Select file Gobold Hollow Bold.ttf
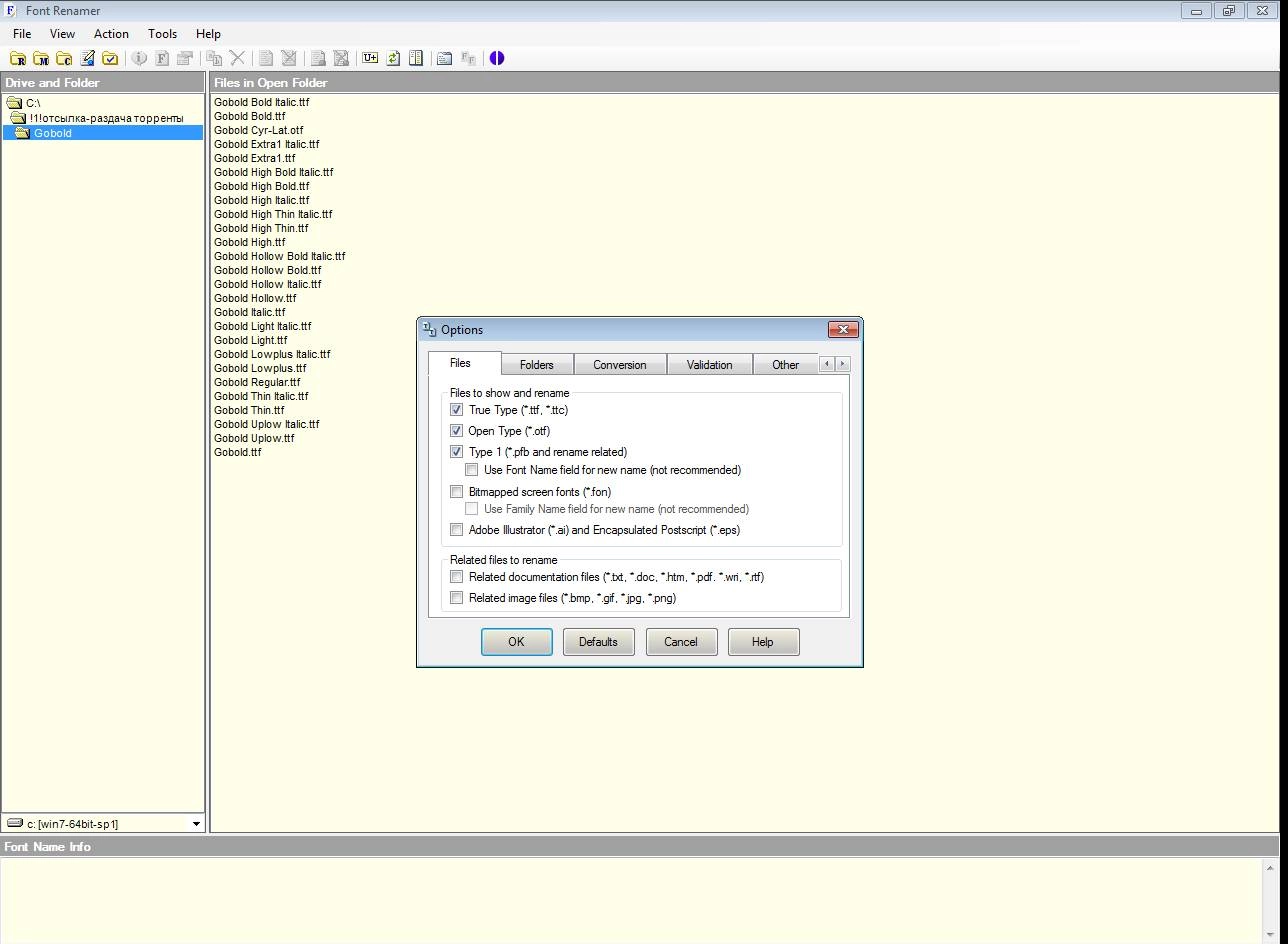The width and height of the screenshot is (1288, 944). (268, 270)
